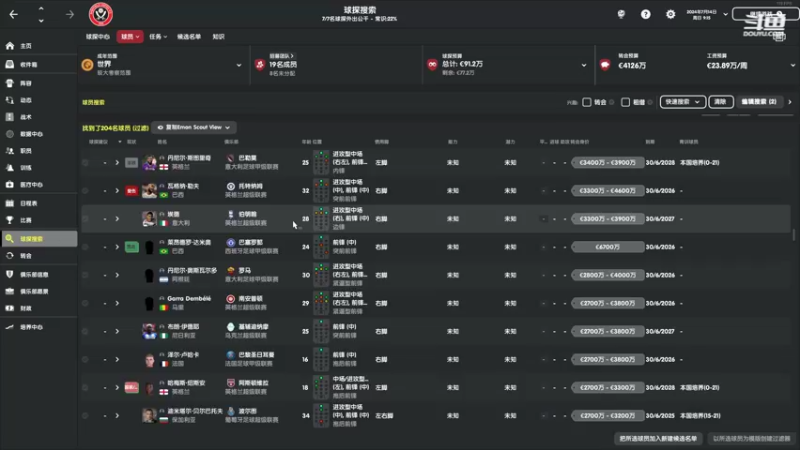Viewport: 800px width, 450px height.
Task: Open the help question mark icon
Action: click(x=645, y=14)
